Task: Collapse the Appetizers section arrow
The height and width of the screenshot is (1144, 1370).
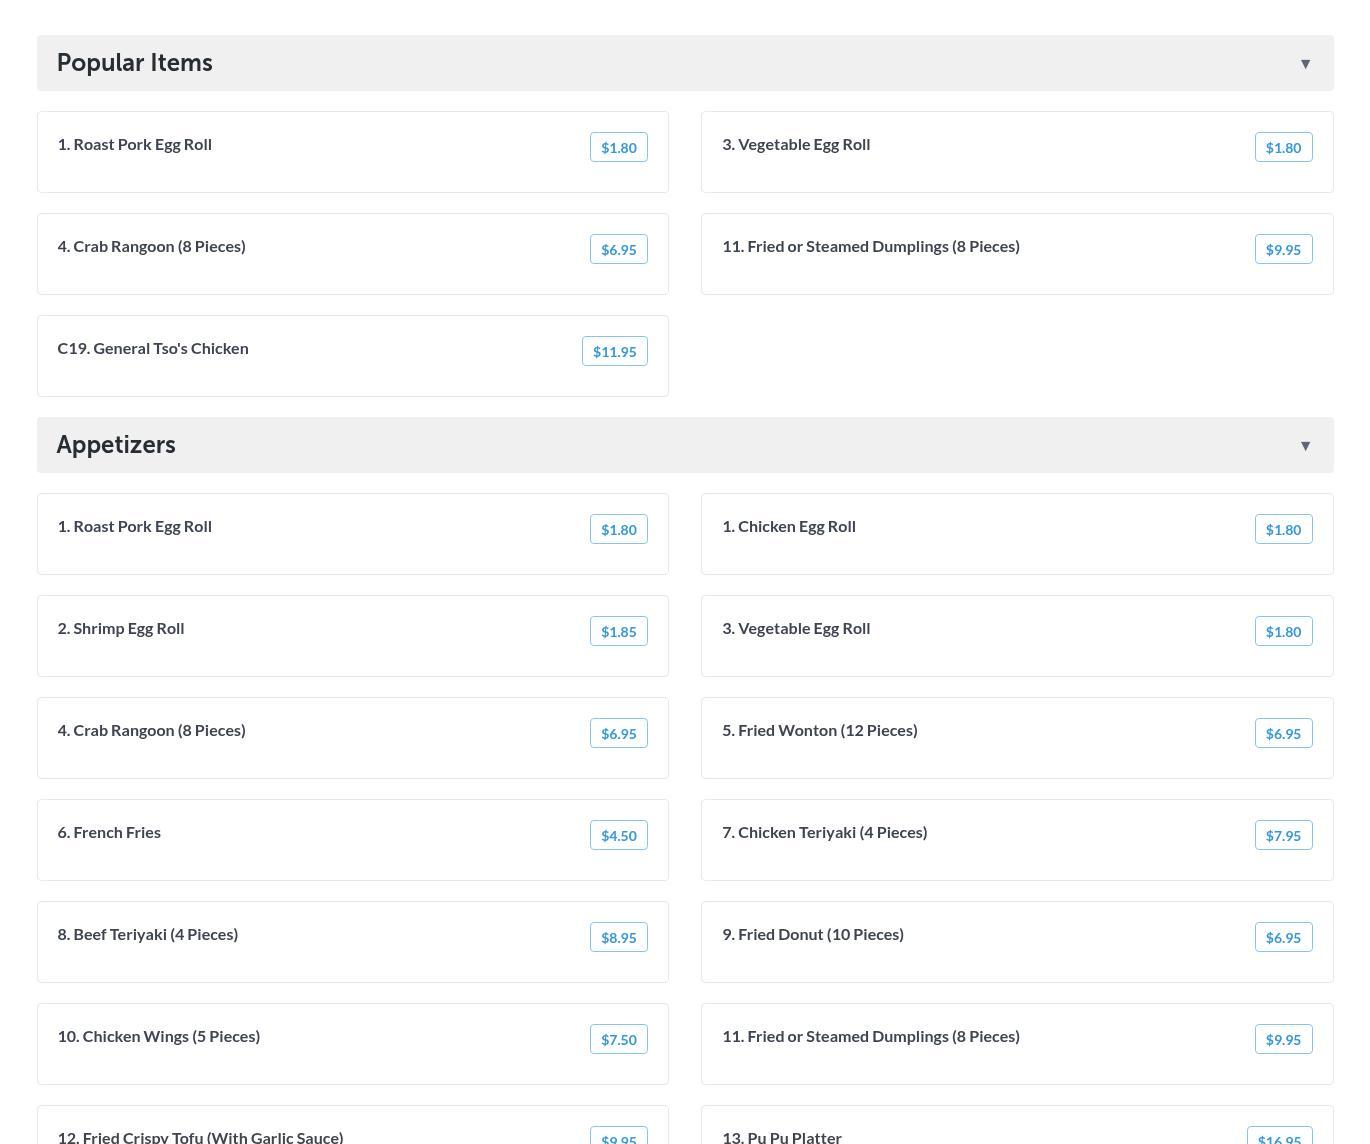Action: pos(1305,446)
